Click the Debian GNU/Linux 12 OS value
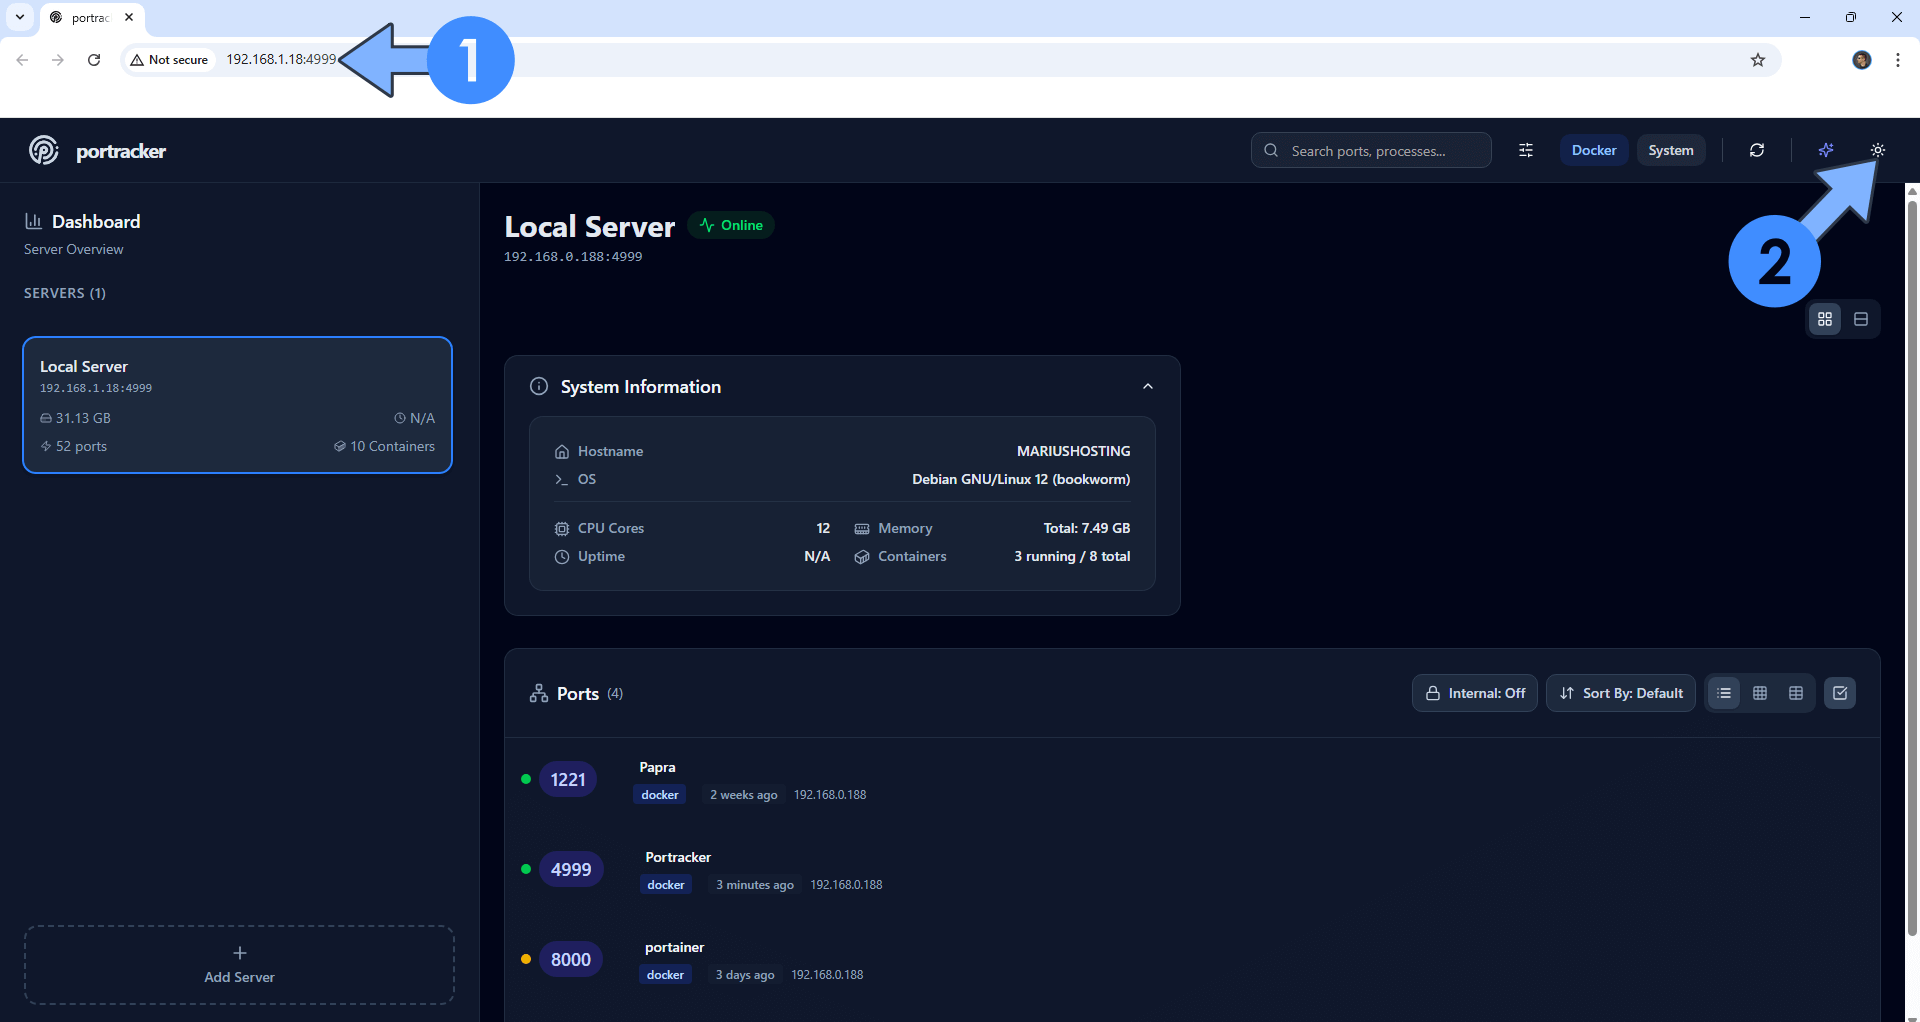Image resolution: width=1920 pixels, height=1022 pixels. point(1021,479)
